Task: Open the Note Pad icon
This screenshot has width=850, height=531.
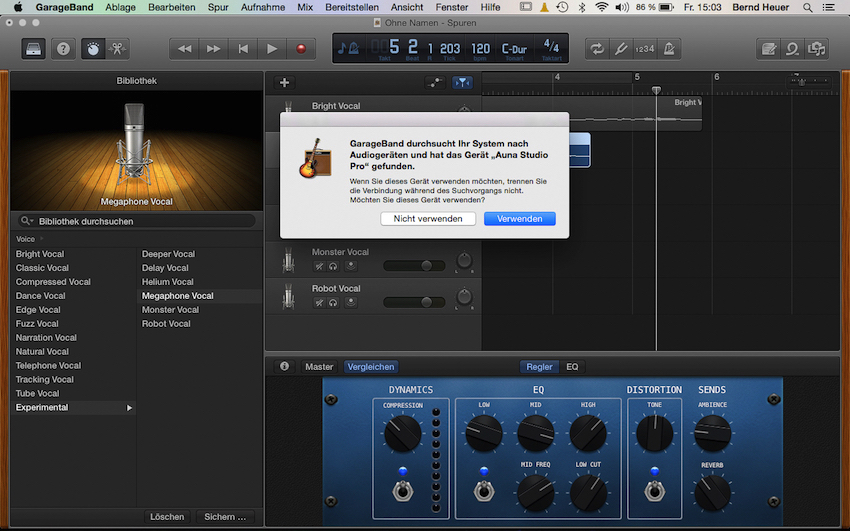Action: pos(769,49)
